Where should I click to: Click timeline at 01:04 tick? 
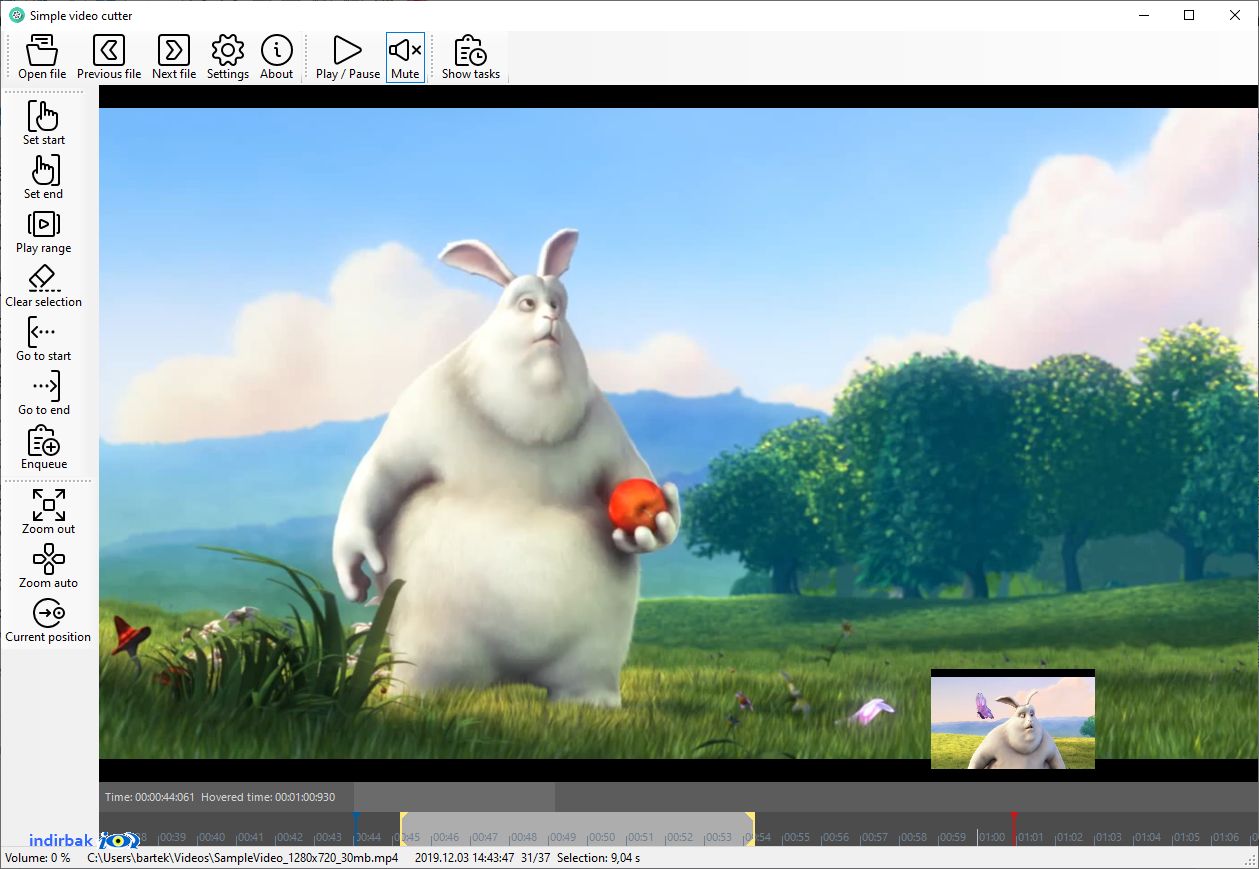(1147, 837)
